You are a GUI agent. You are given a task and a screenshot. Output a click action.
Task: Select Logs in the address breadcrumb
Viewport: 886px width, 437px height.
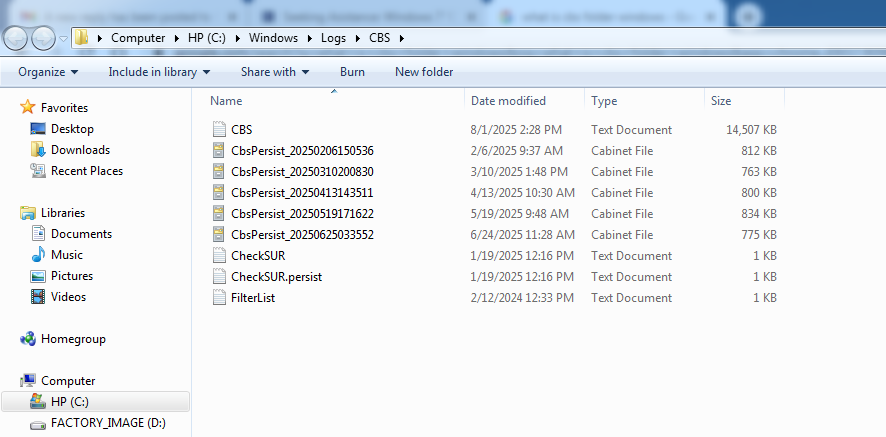point(333,38)
